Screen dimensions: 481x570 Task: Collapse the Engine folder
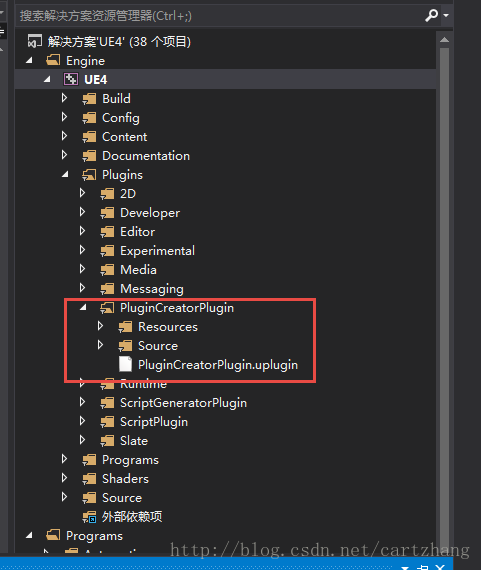(29, 61)
